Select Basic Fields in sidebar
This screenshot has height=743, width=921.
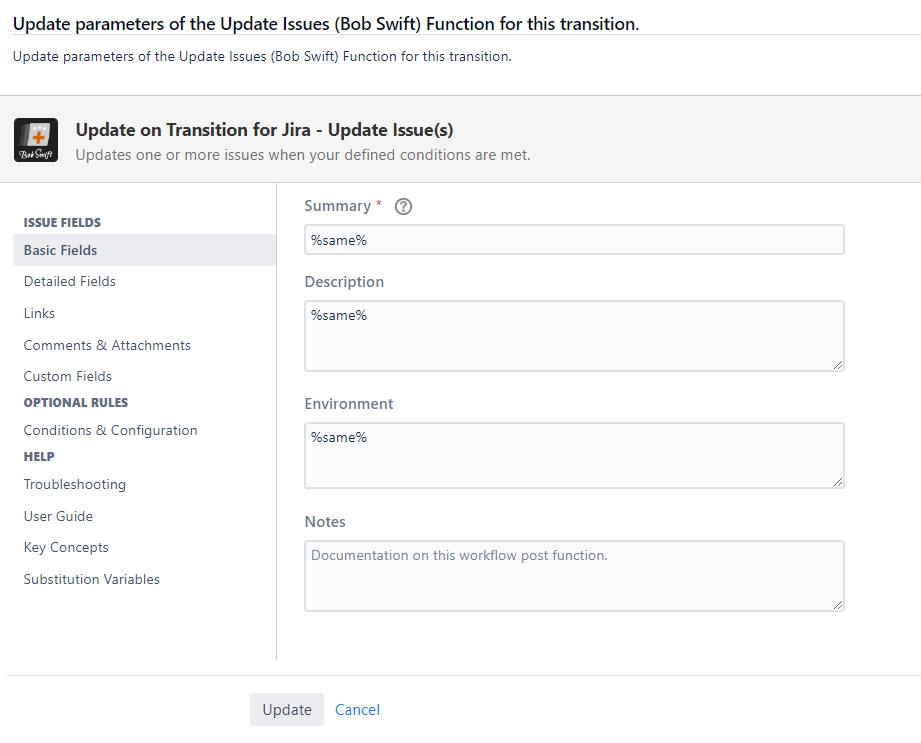click(144, 250)
